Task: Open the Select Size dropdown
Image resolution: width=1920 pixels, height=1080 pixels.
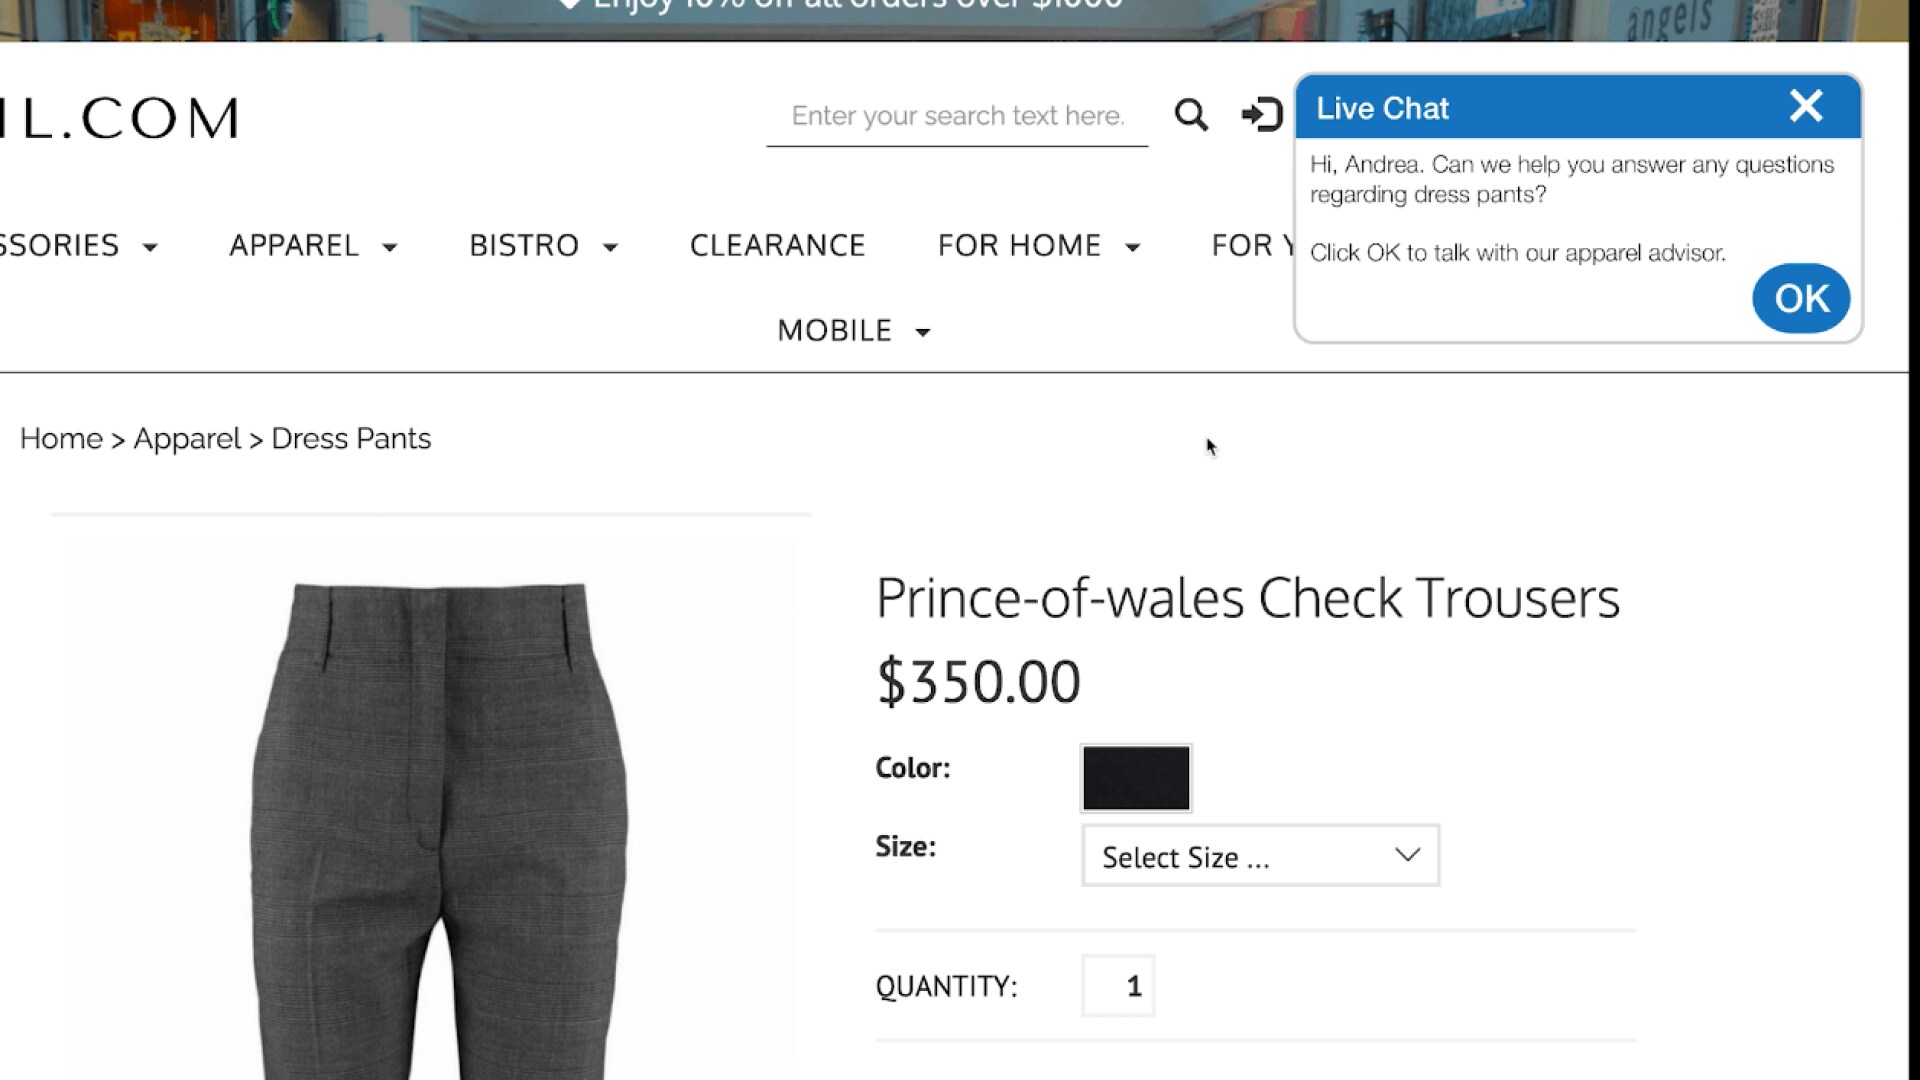Action: click(x=1260, y=856)
